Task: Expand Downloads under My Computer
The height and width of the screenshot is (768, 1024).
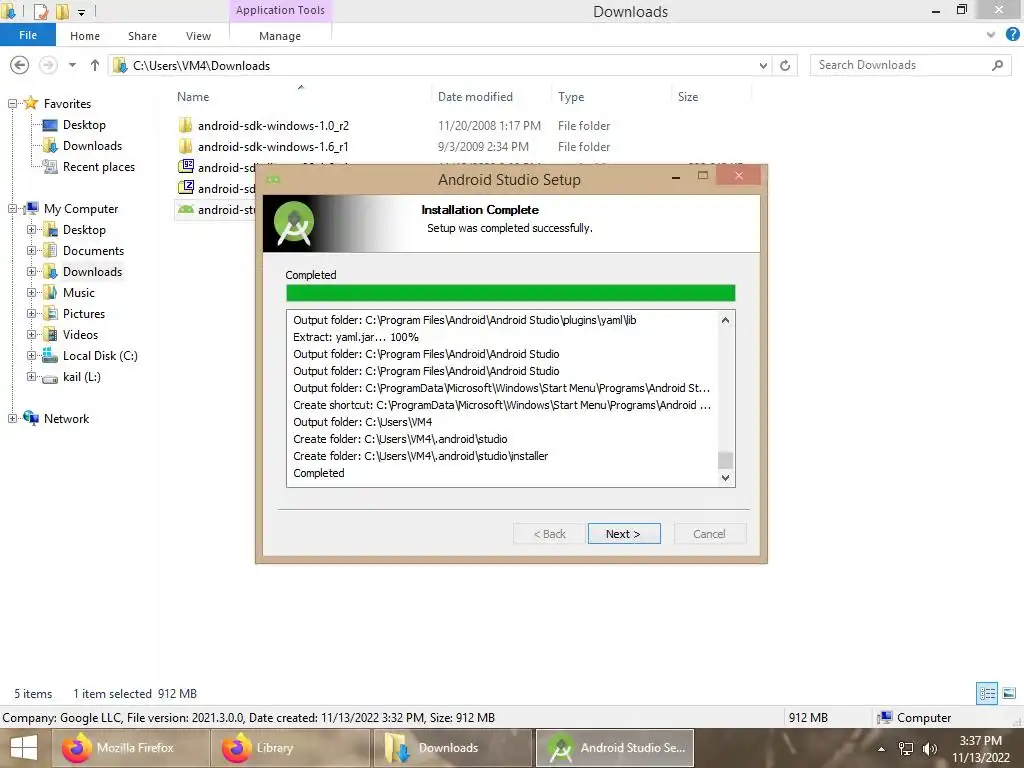Action: coord(31,272)
